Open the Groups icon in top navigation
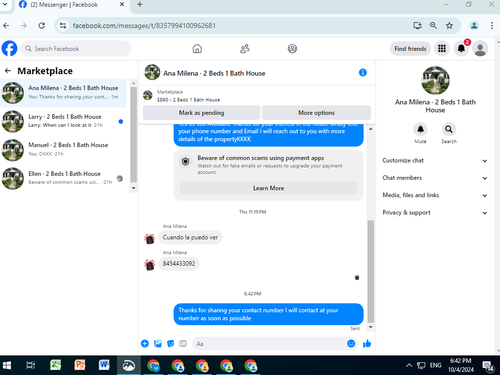 [292, 49]
